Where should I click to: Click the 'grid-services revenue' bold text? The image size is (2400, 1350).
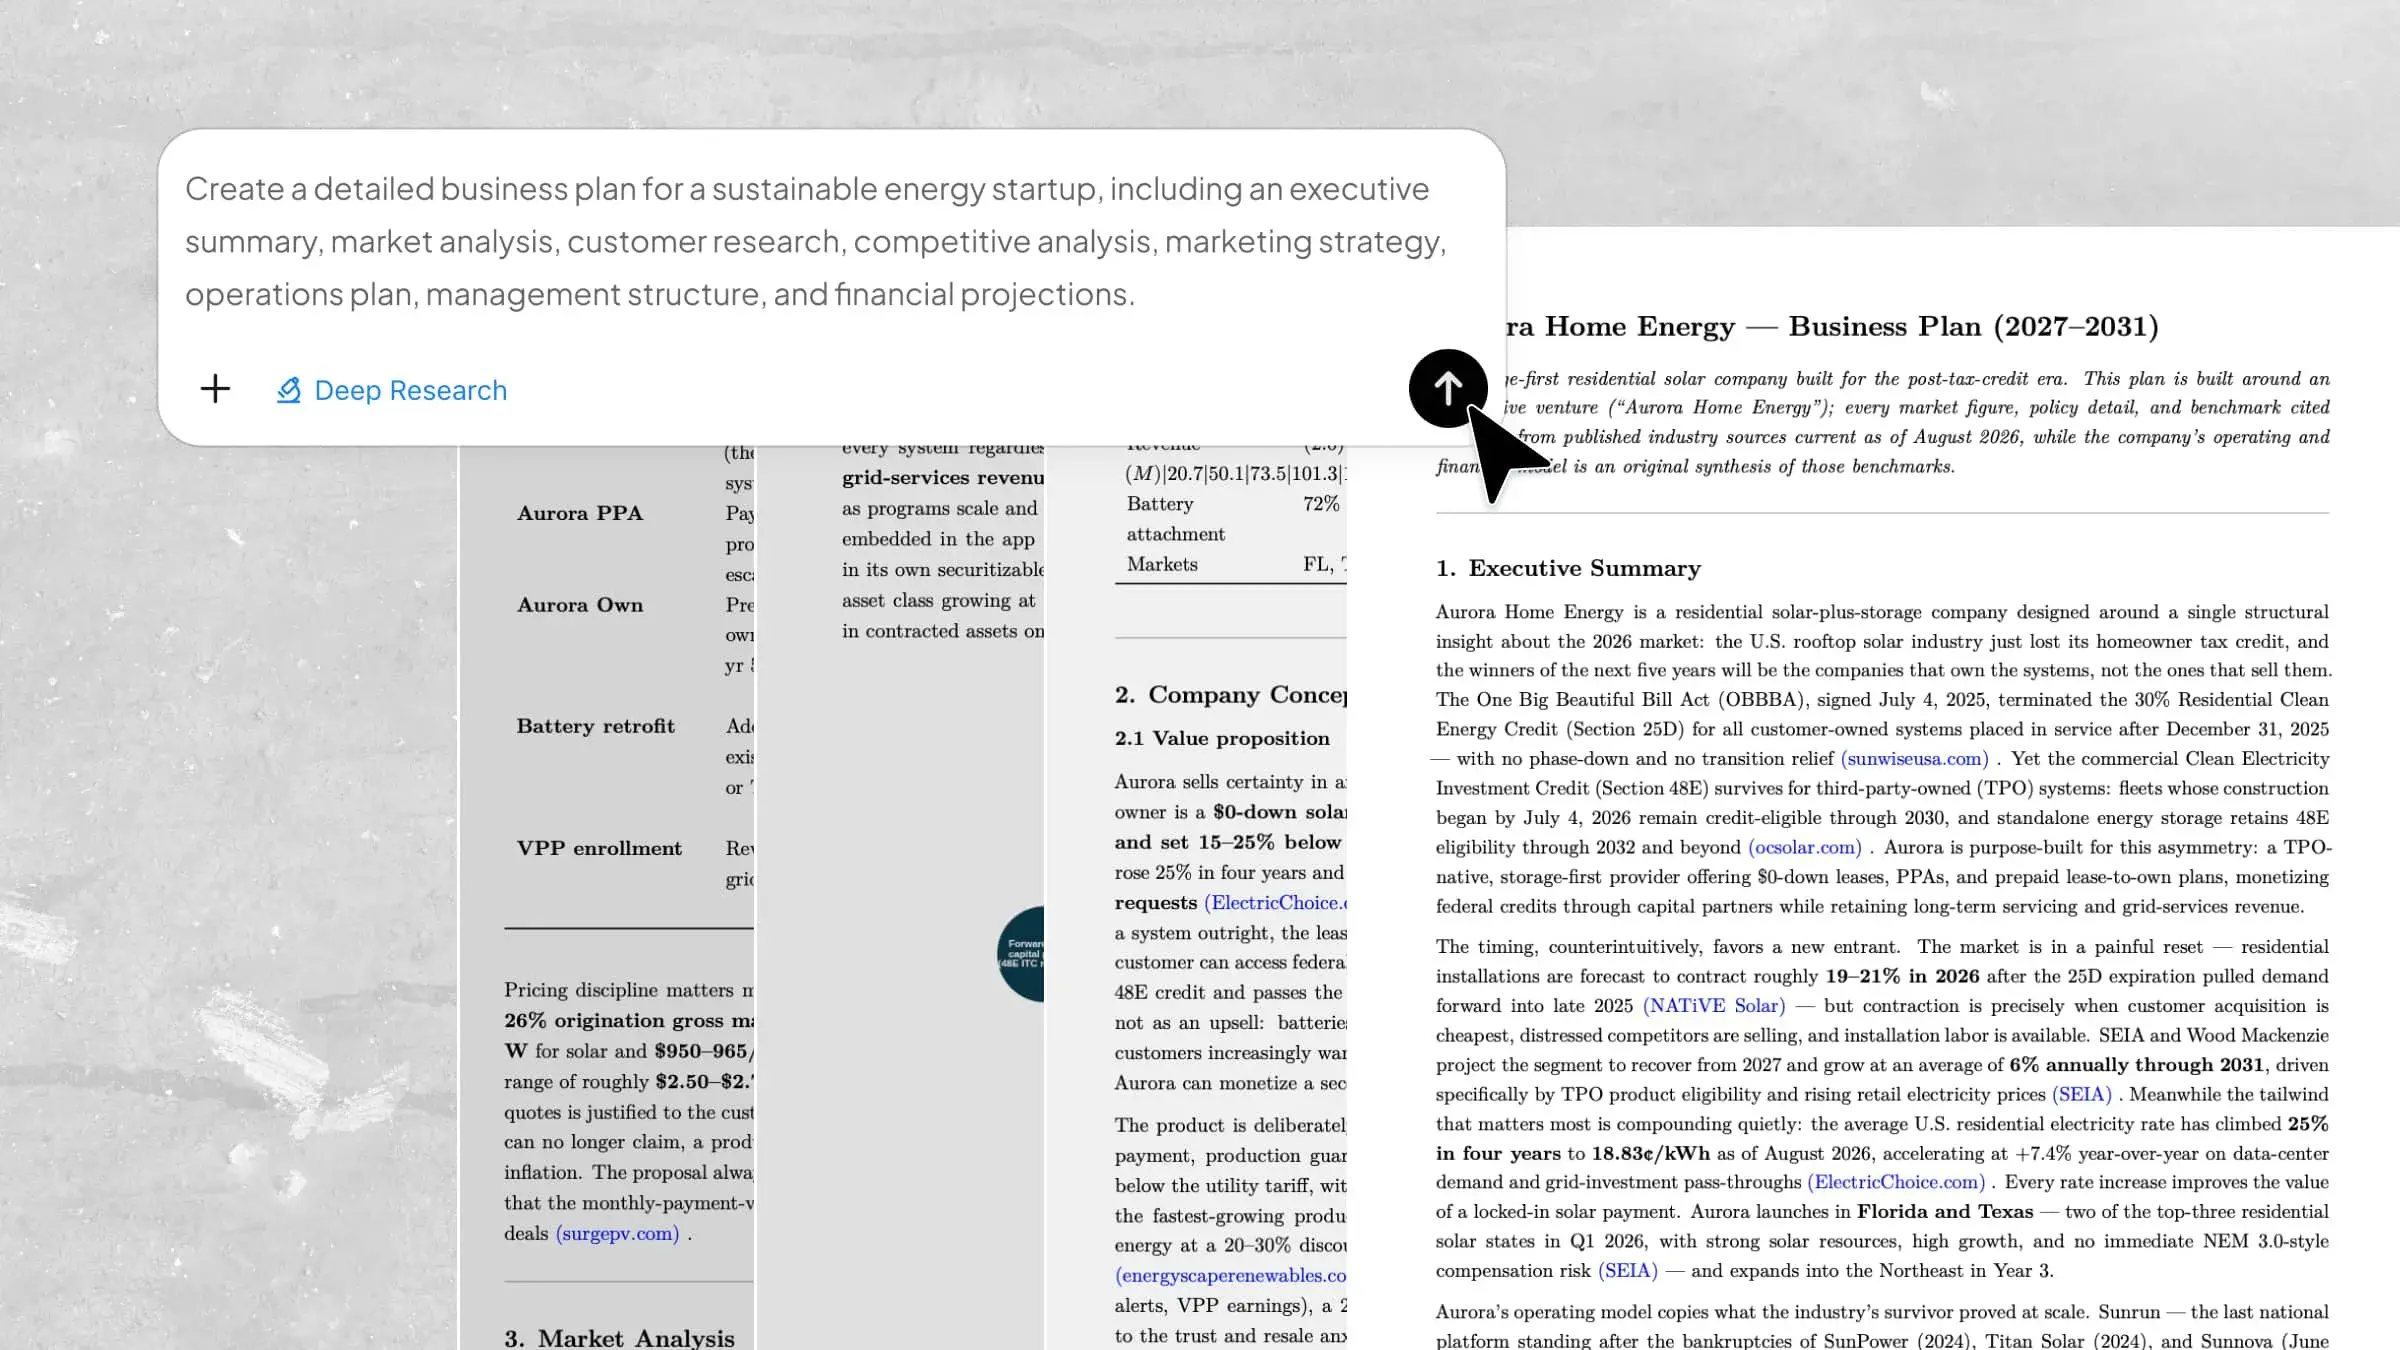(x=943, y=478)
